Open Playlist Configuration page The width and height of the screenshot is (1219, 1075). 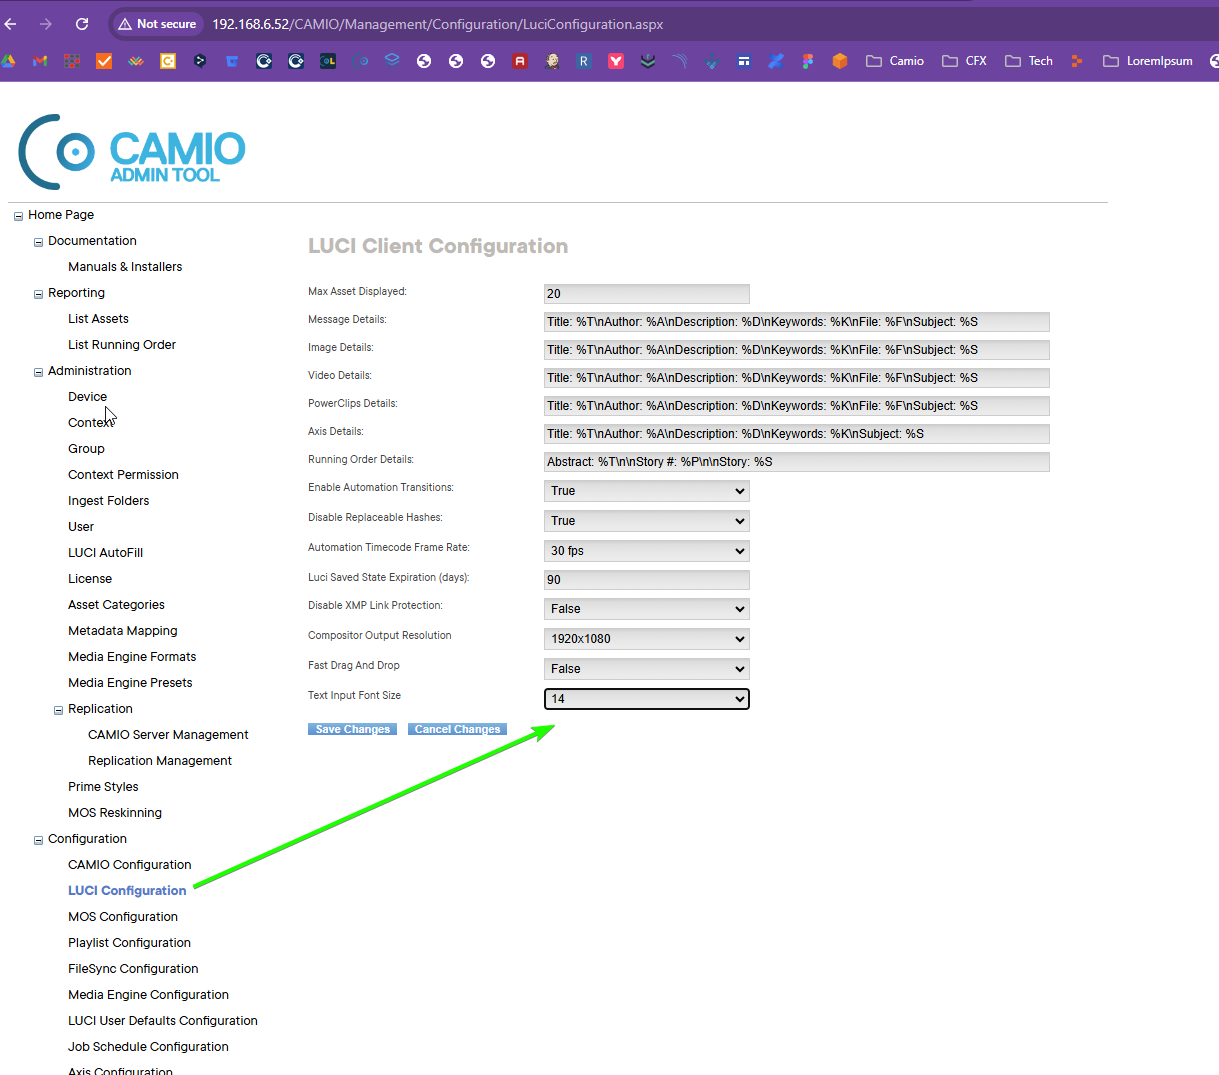129,943
